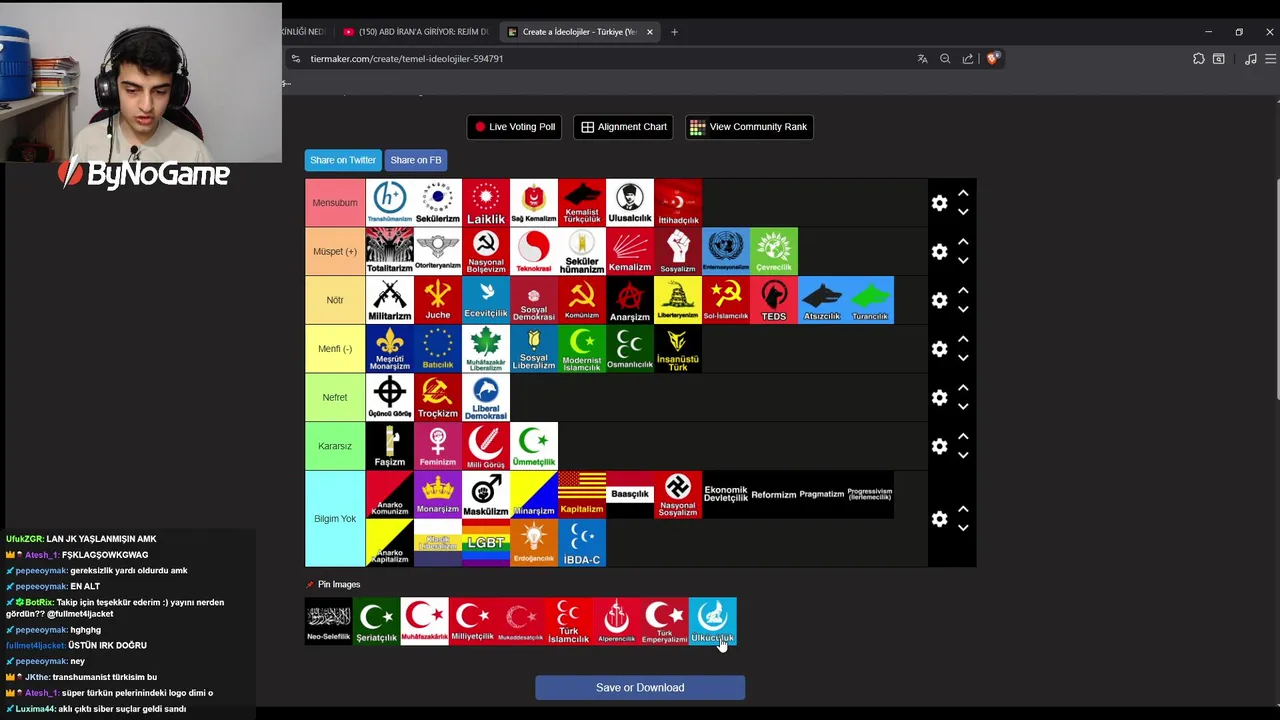Screen dimensions: 1280x720
Task: Open the media control music note icon
Action: [x=1250, y=59]
